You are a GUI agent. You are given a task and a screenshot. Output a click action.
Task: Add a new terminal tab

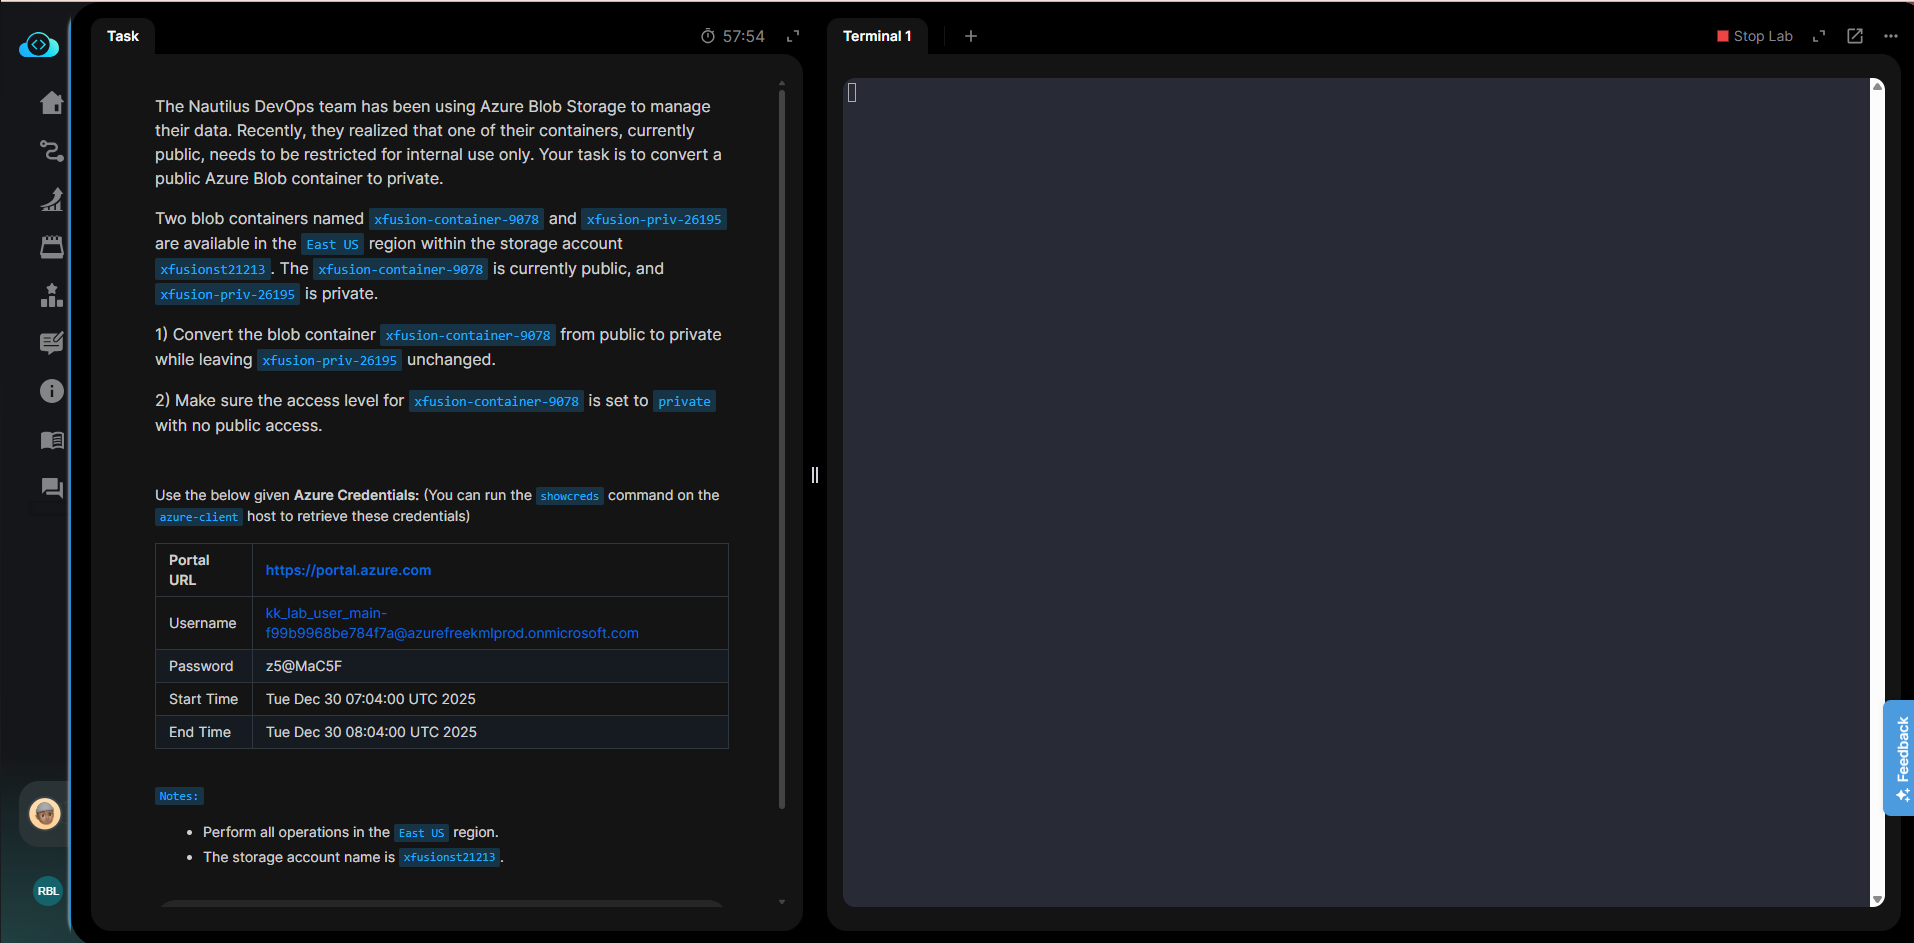pyautogui.click(x=971, y=36)
